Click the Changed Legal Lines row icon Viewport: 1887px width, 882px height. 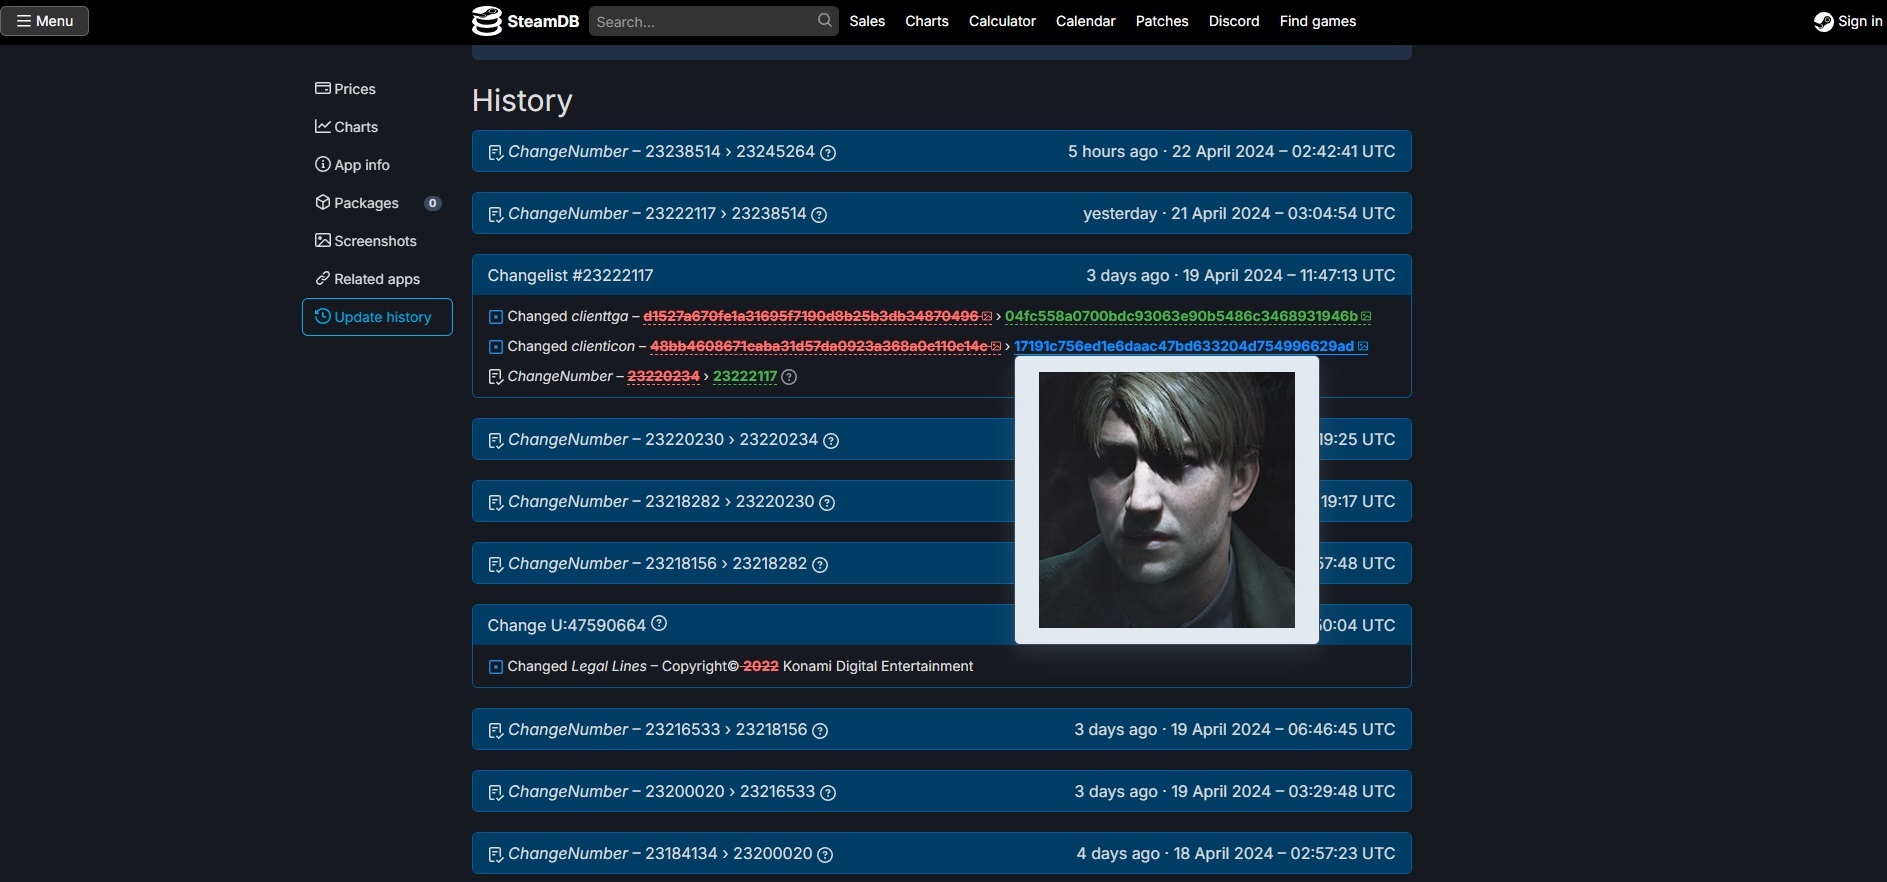[x=495, y=667]
